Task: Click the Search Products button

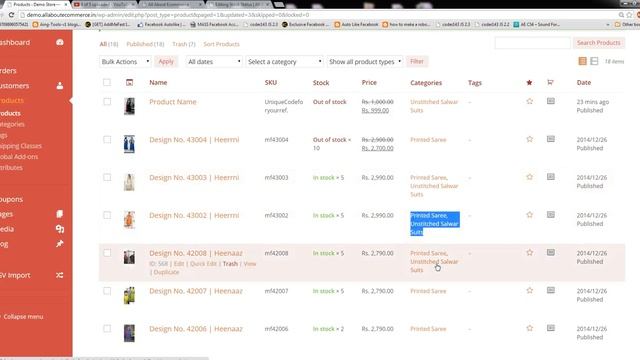Action: pyautogui.click(x=598, y=42)
